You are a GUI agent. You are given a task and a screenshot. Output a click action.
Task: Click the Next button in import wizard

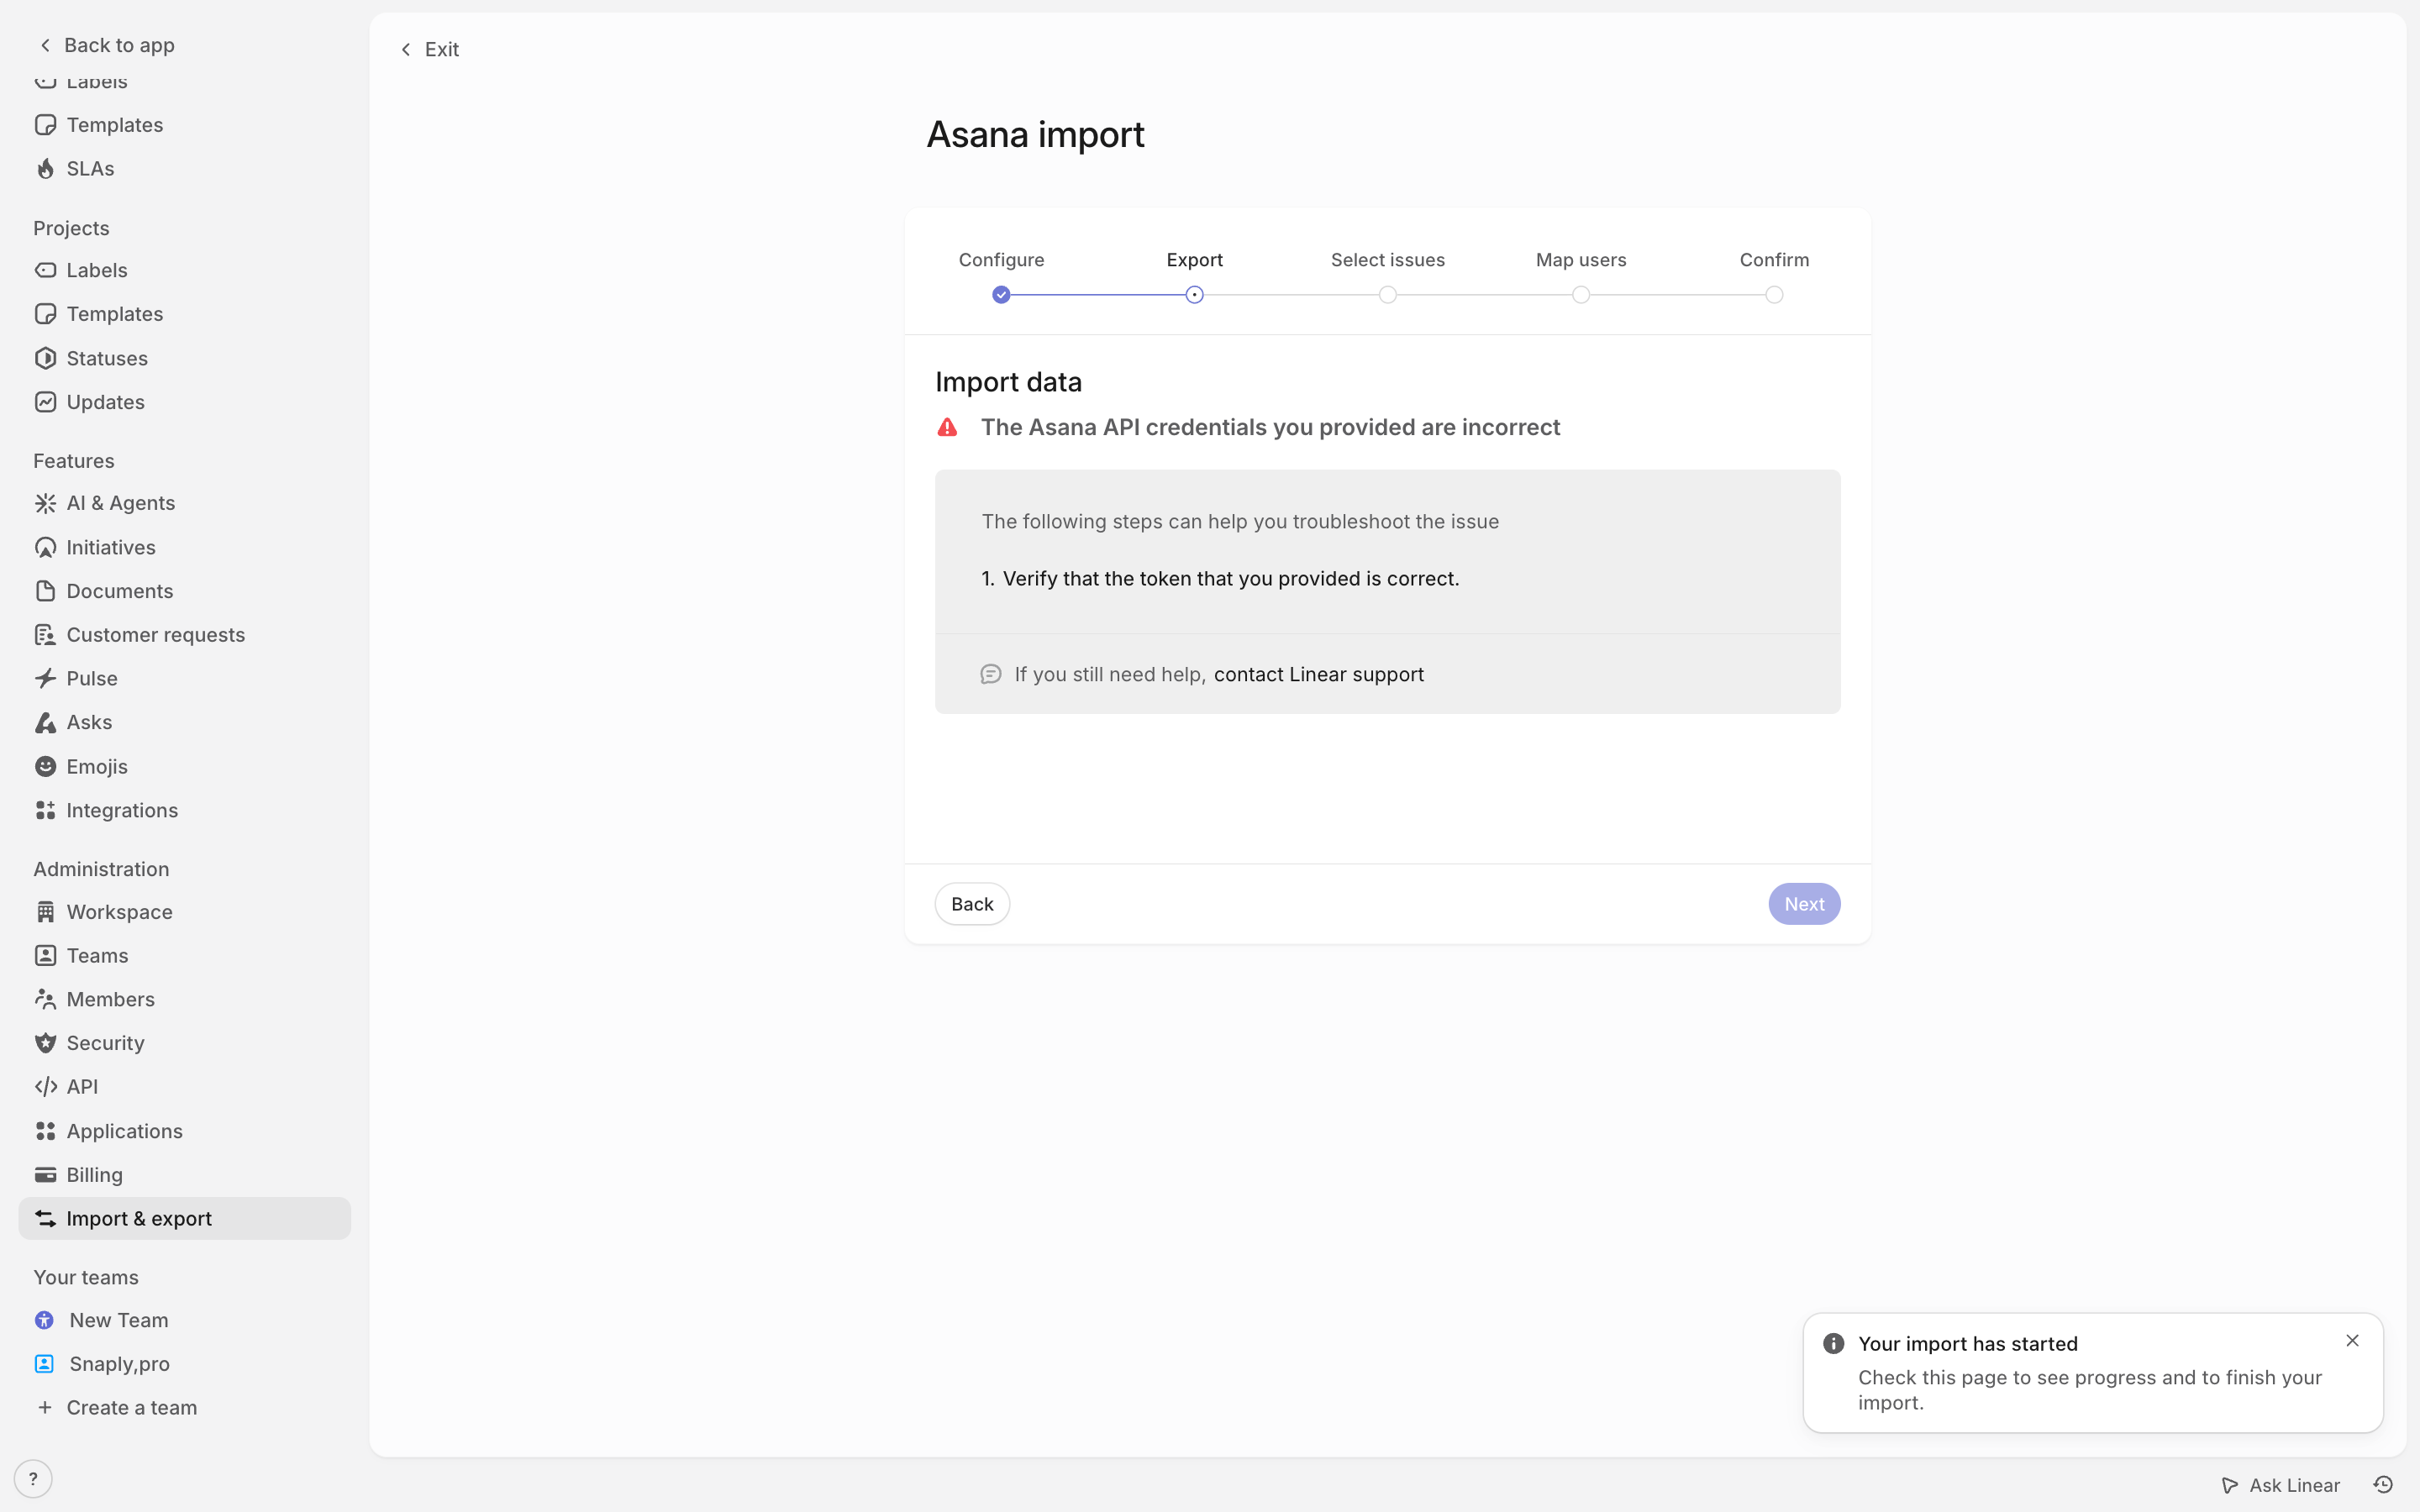1804,904
